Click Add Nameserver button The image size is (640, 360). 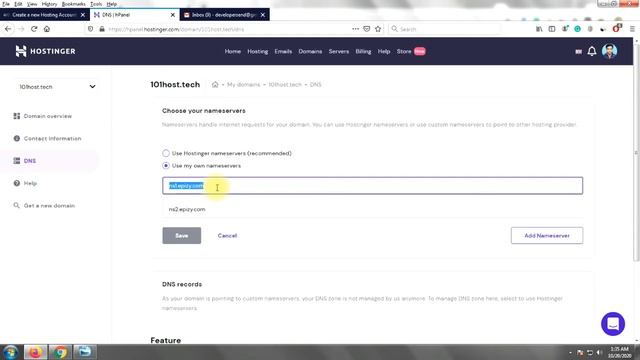[547, 236]
